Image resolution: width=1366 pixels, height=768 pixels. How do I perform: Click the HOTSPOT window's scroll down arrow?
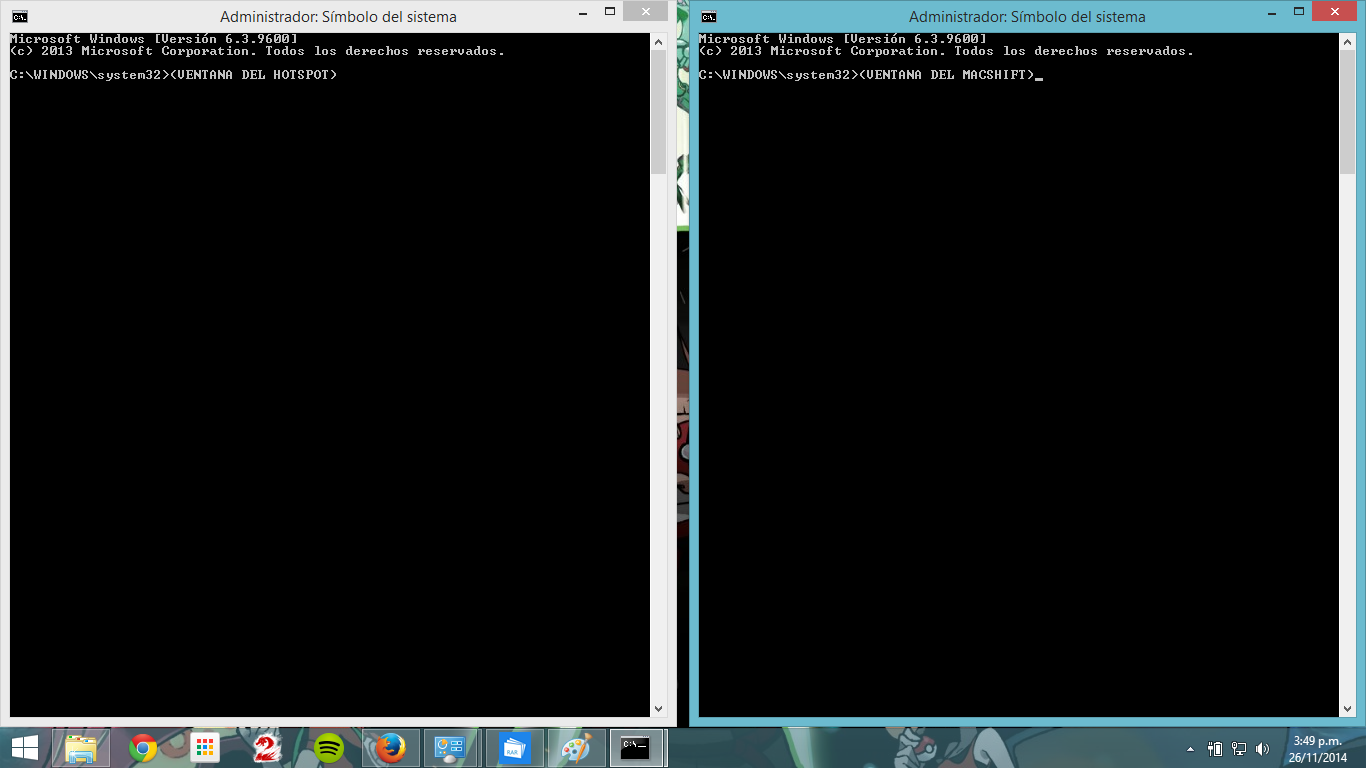coord(658,708)
